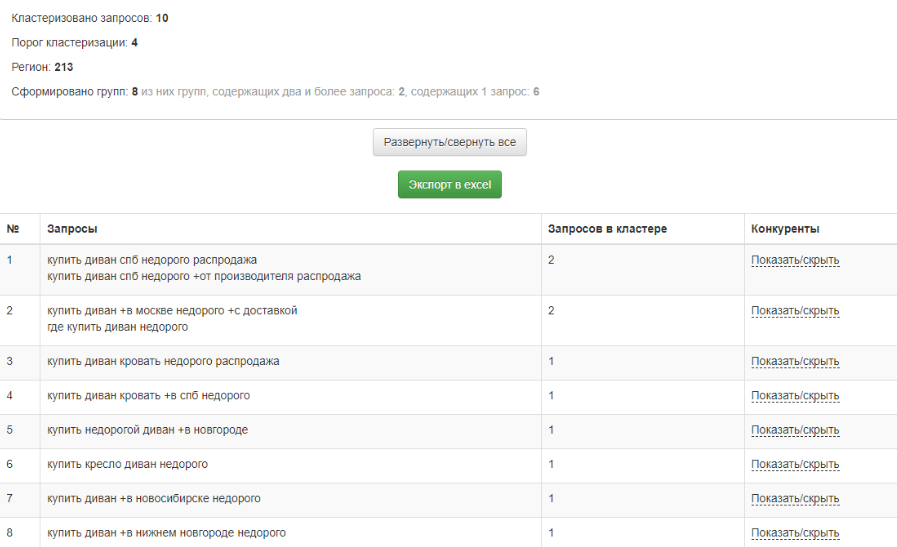The image size is (897, 547).
Task: Click the '№' column header
Action: 13,229
